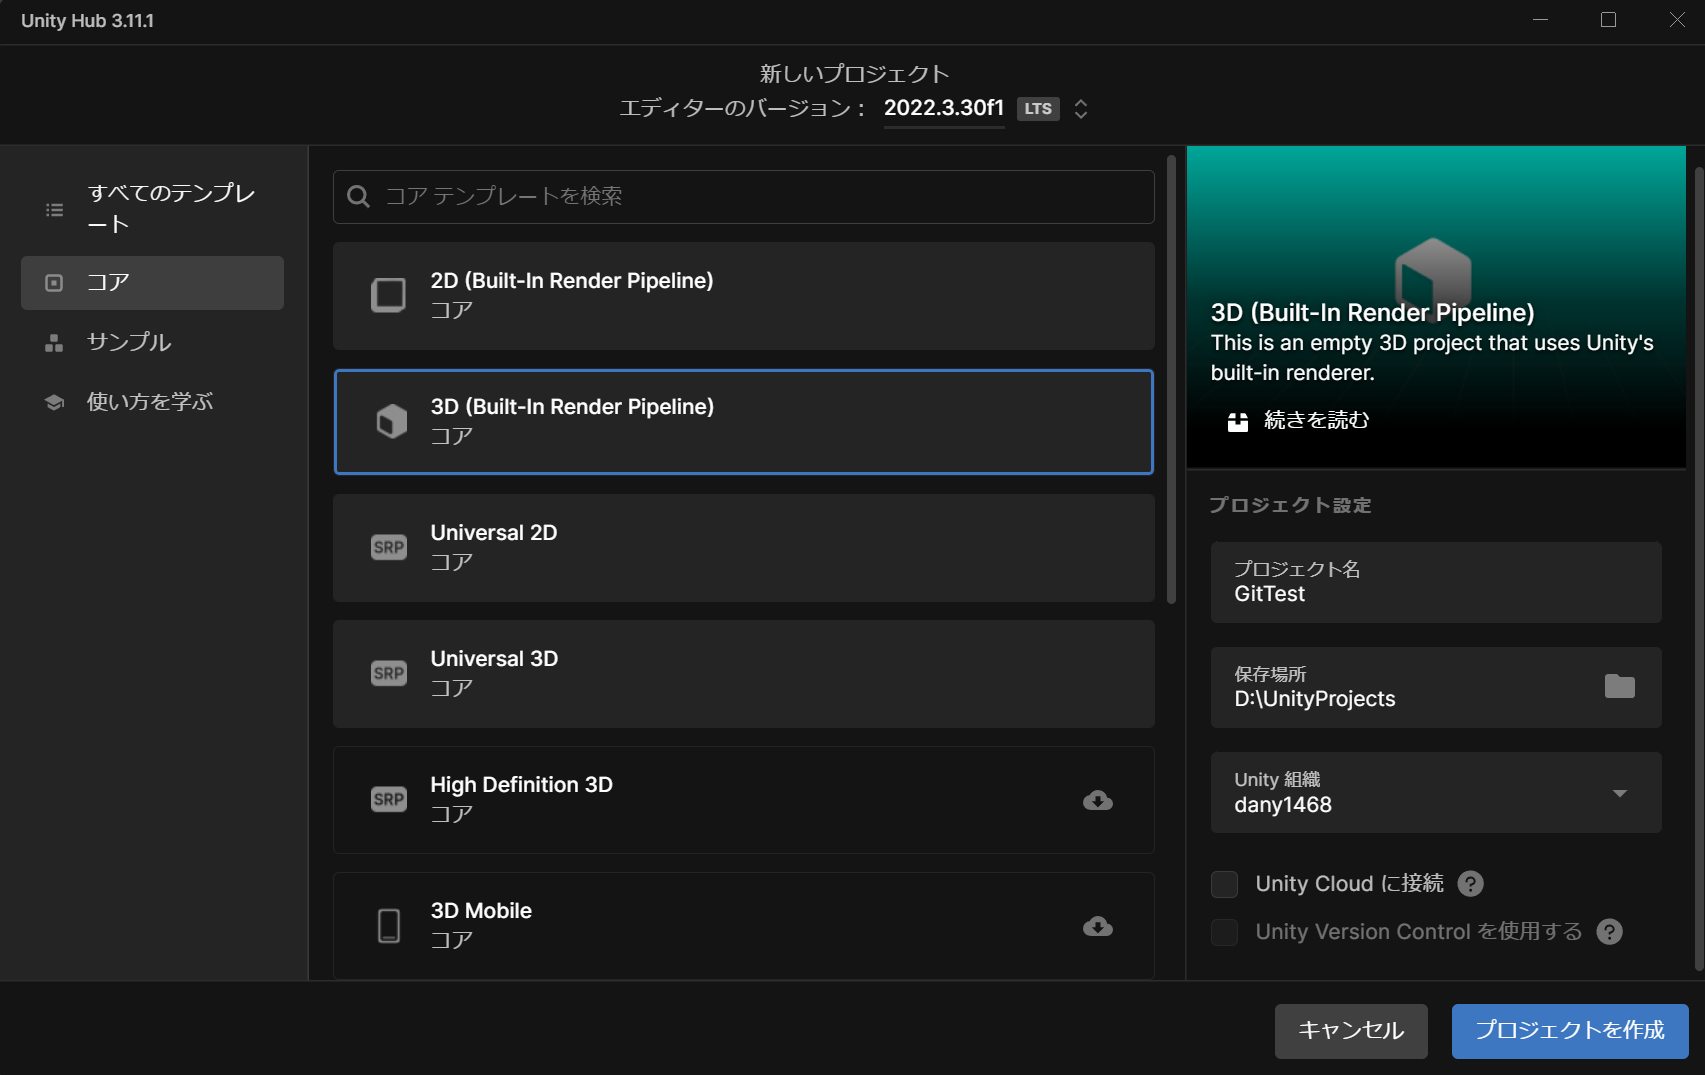Click the SRP icon for High Definition 3D
The image size is (1705, 1075).
coord(389,799)
